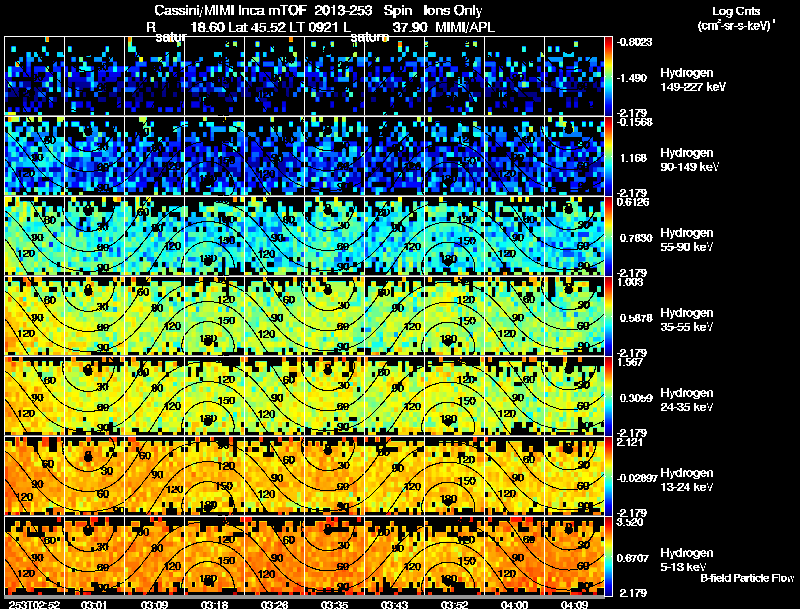Select the 04:09 time axis label
Viewport: 800px width, 609px height.
574,604
